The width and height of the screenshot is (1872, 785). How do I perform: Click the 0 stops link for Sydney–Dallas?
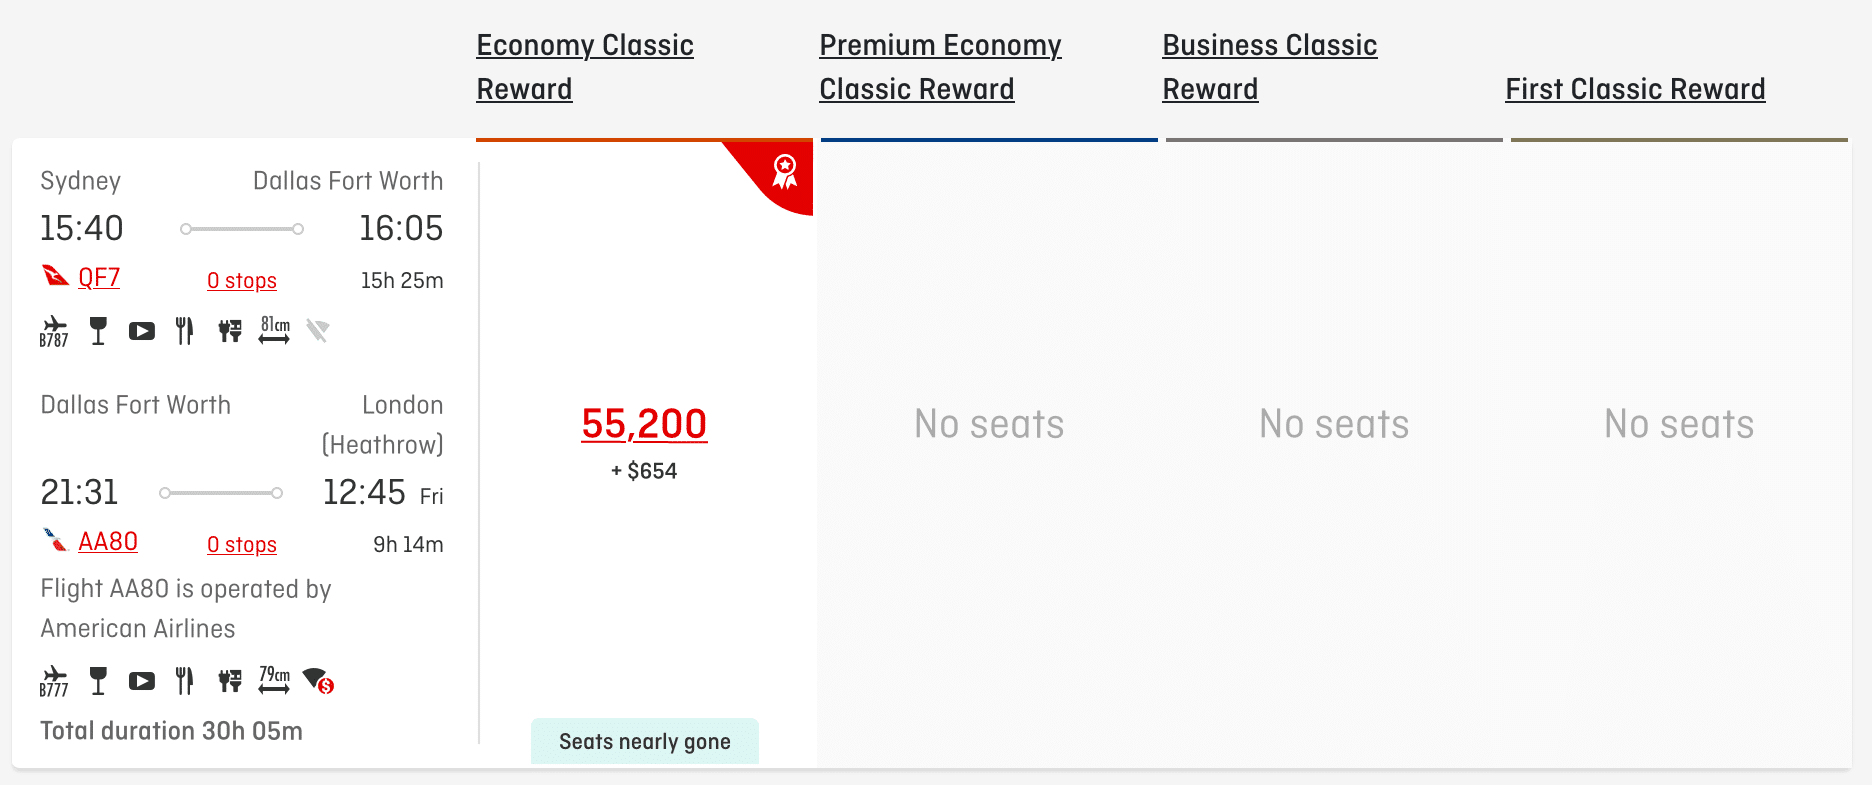242,281
